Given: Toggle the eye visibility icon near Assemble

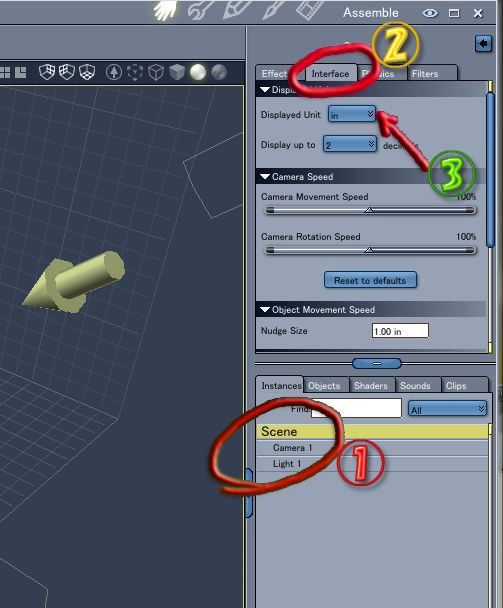Looking at the screenshot, I should [x=430, y=13].
